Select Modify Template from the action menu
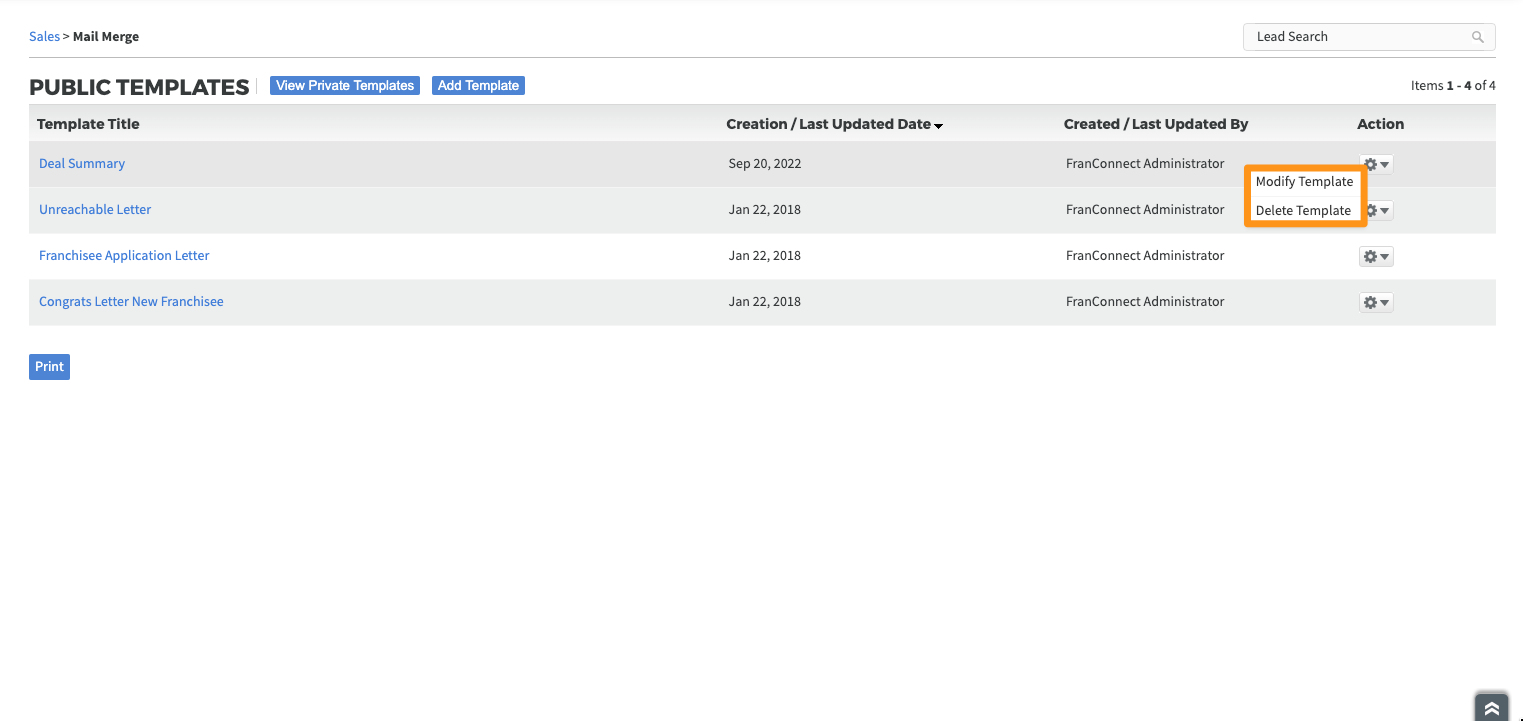 click(x=1304, y=182)
